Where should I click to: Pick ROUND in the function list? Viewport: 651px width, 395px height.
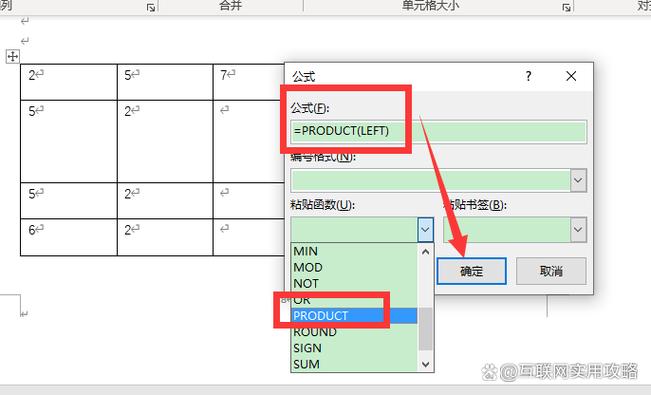click(x=355, y=332)
